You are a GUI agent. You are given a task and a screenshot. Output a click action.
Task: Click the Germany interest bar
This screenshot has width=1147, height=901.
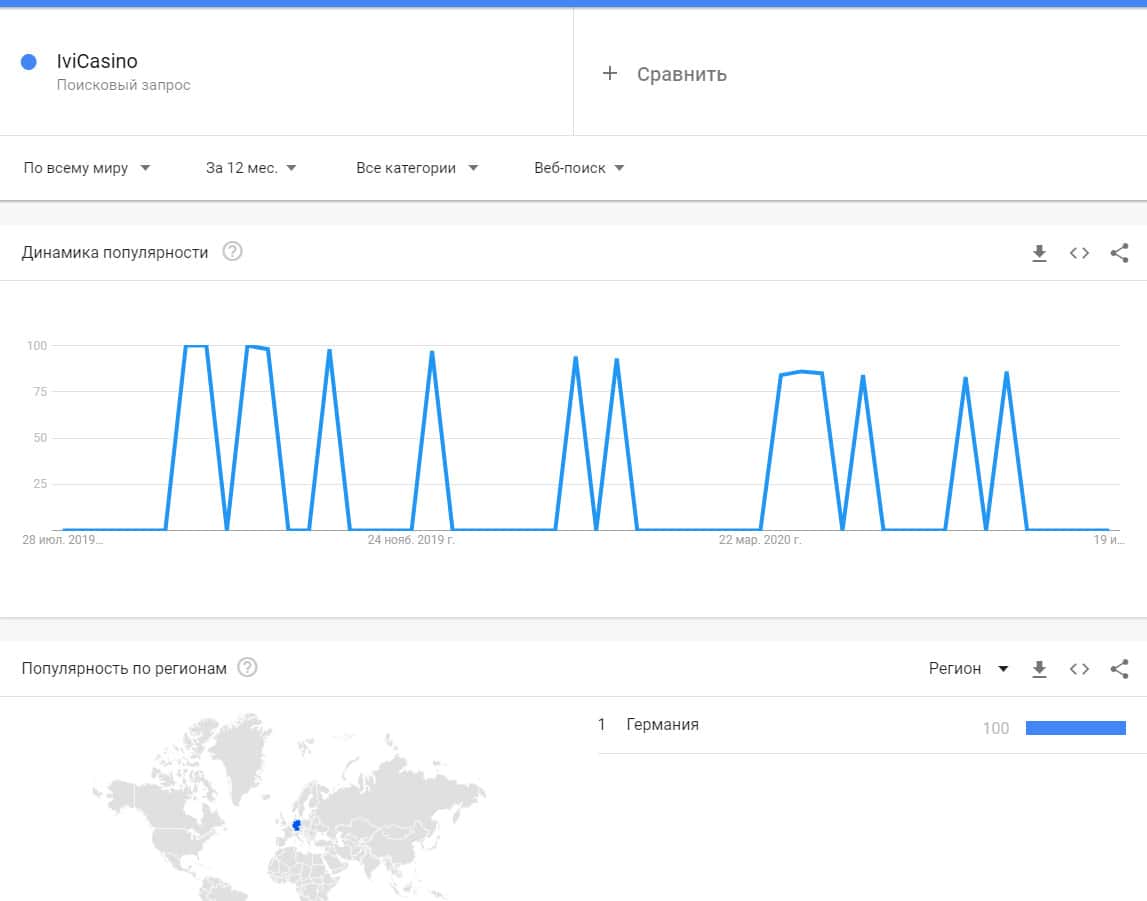1075,728
